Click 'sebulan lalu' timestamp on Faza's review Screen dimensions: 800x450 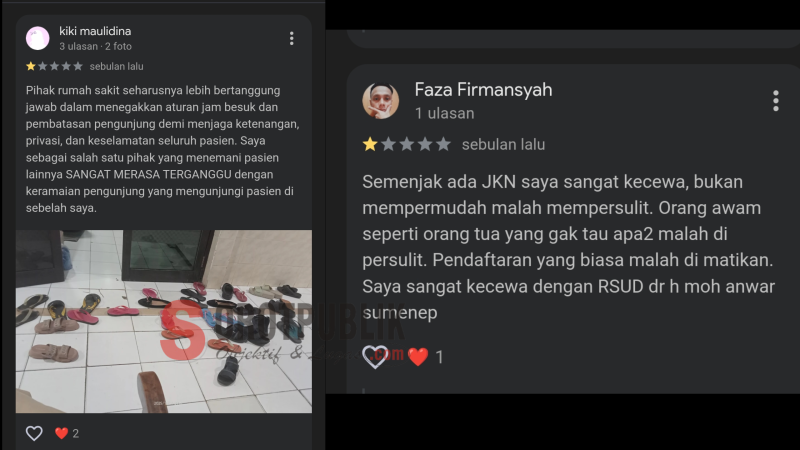click(x=503, y=145)
